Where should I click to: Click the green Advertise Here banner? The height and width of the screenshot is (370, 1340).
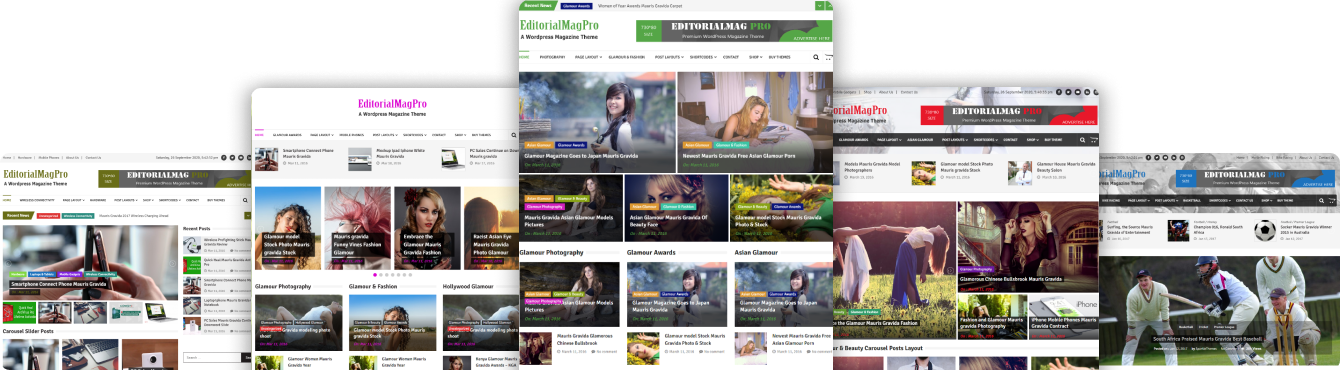coord(734,31)
